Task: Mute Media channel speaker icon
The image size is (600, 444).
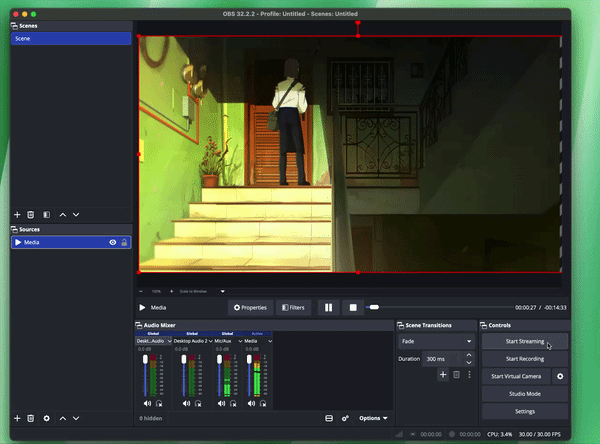Action: tap(251, 403)
